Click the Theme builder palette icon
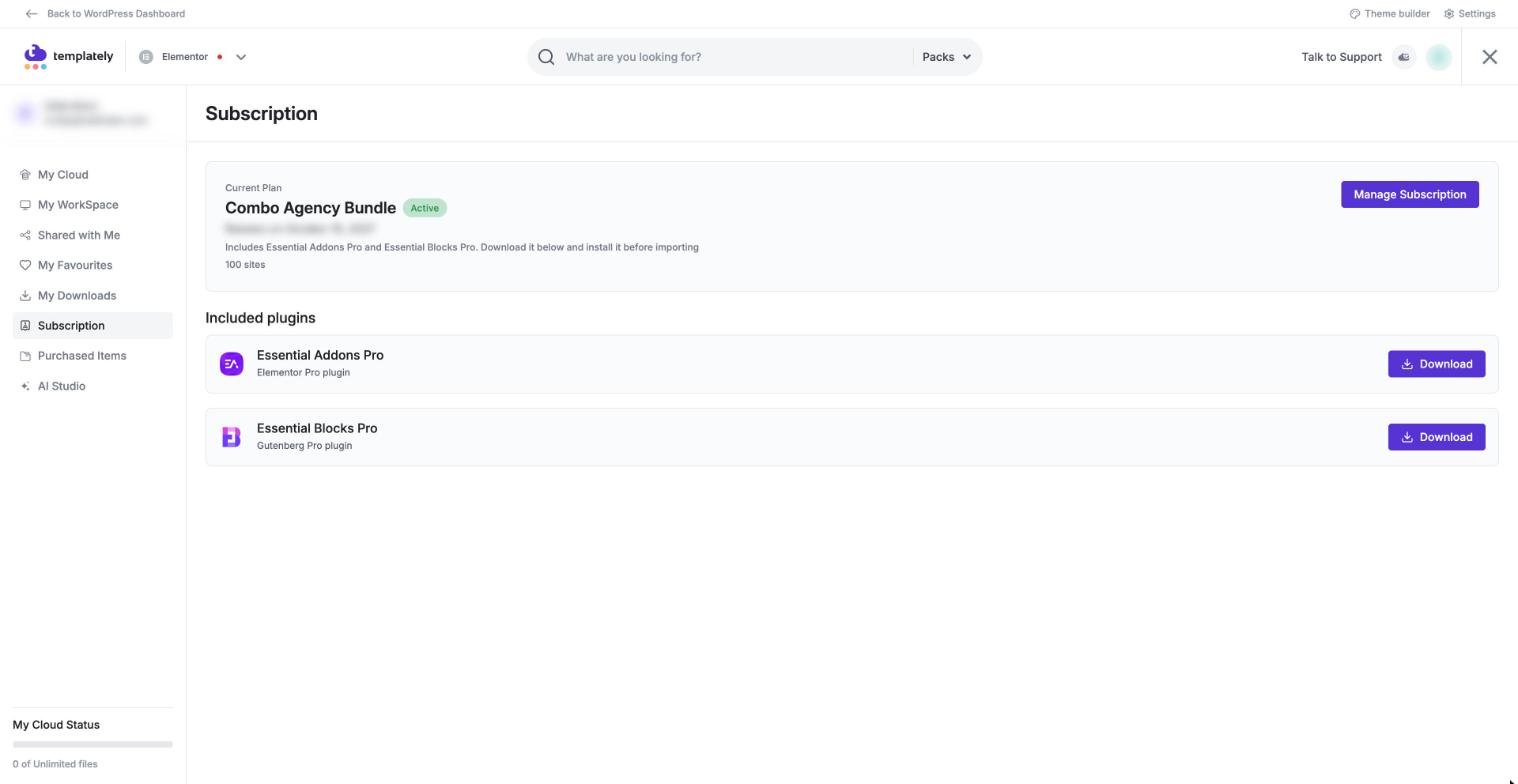This screenshot has width=1518, height=784. coord(1355,14)
